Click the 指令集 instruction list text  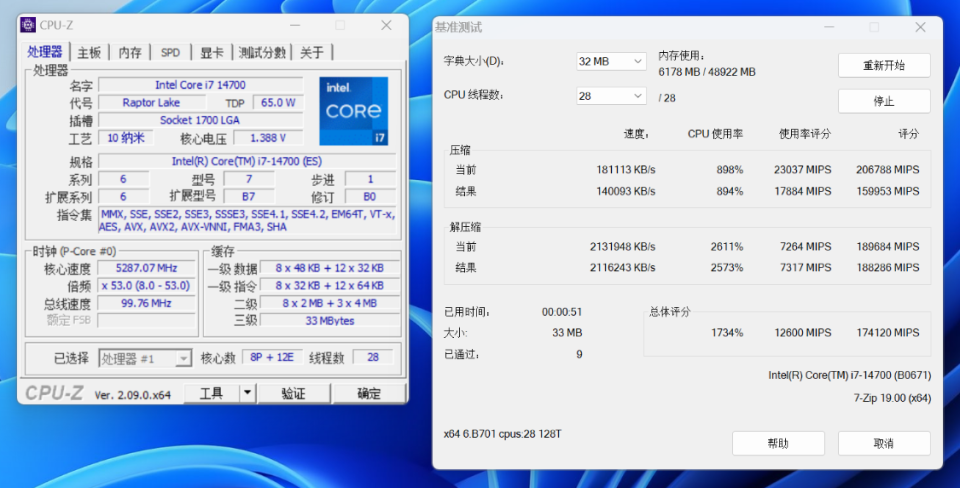coord(247,220)
